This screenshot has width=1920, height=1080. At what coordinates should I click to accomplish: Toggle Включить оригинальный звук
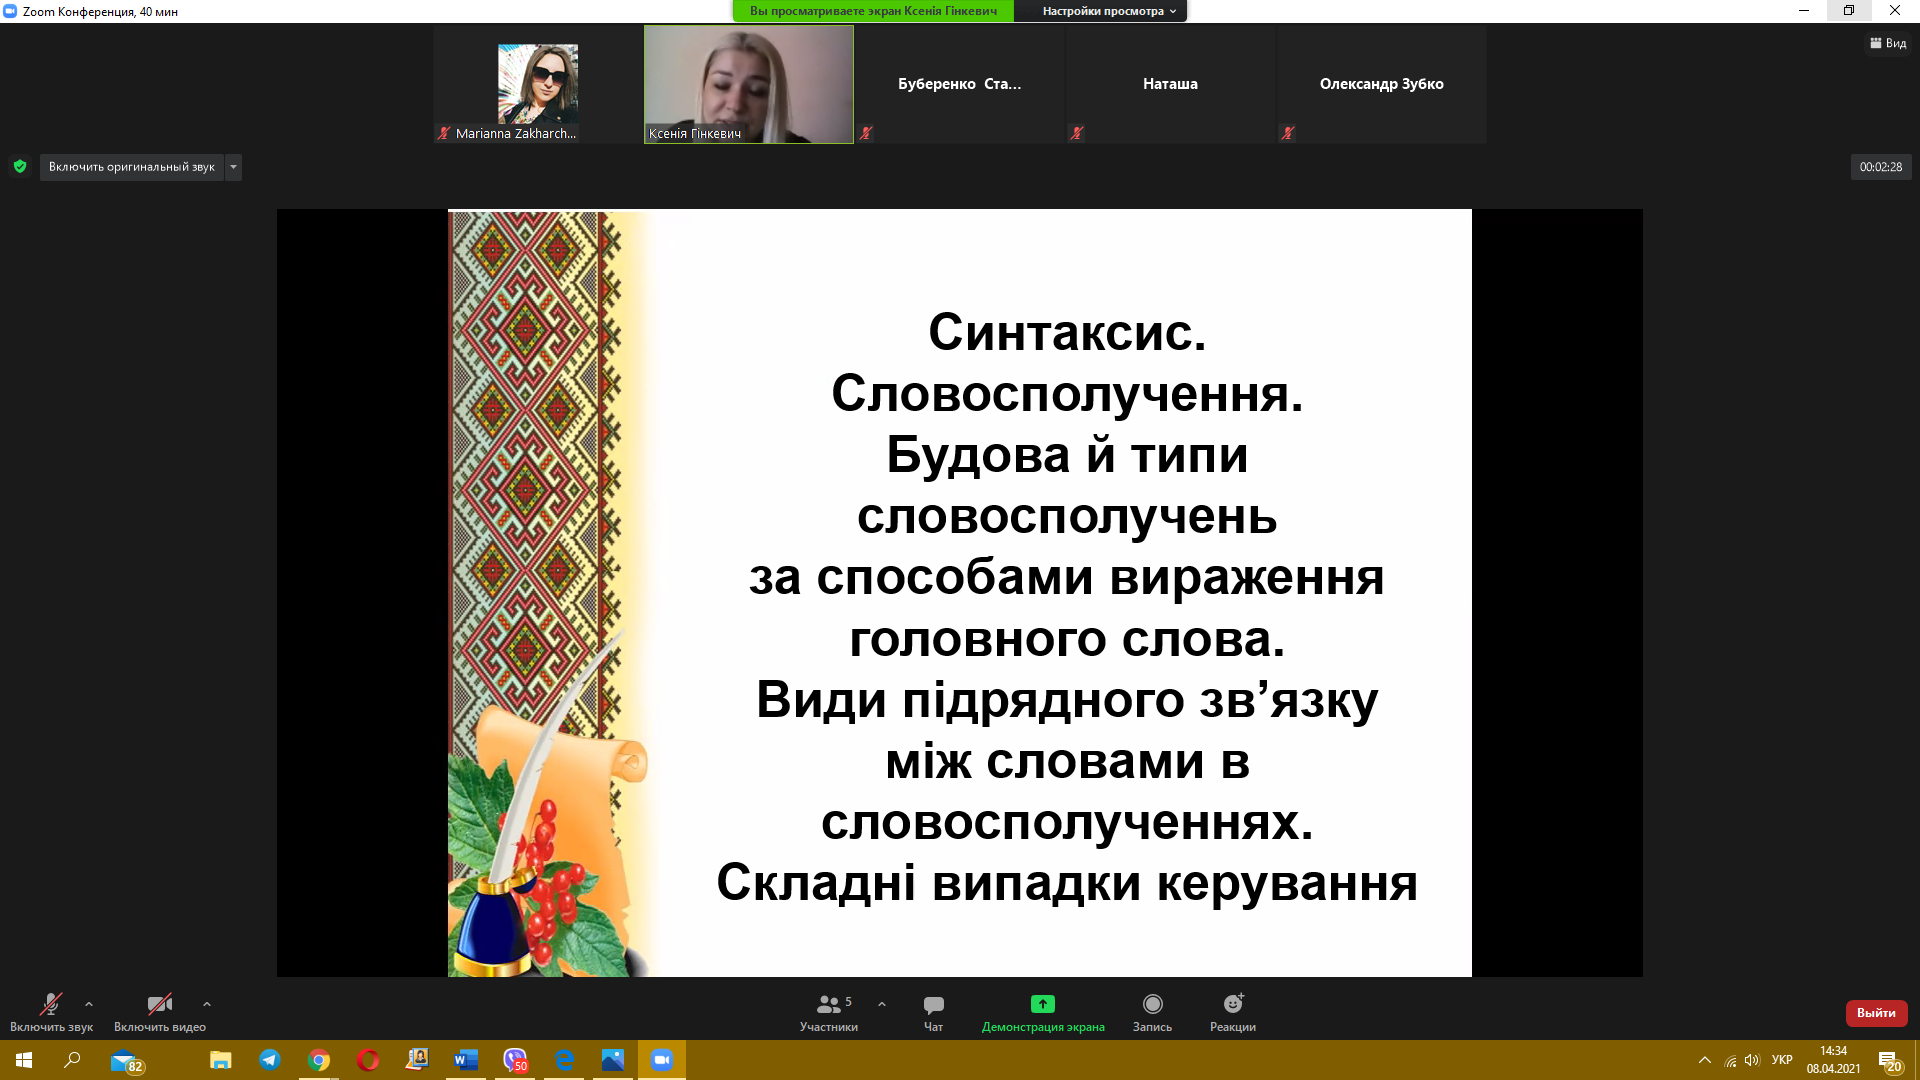click(x=131, y=167)
